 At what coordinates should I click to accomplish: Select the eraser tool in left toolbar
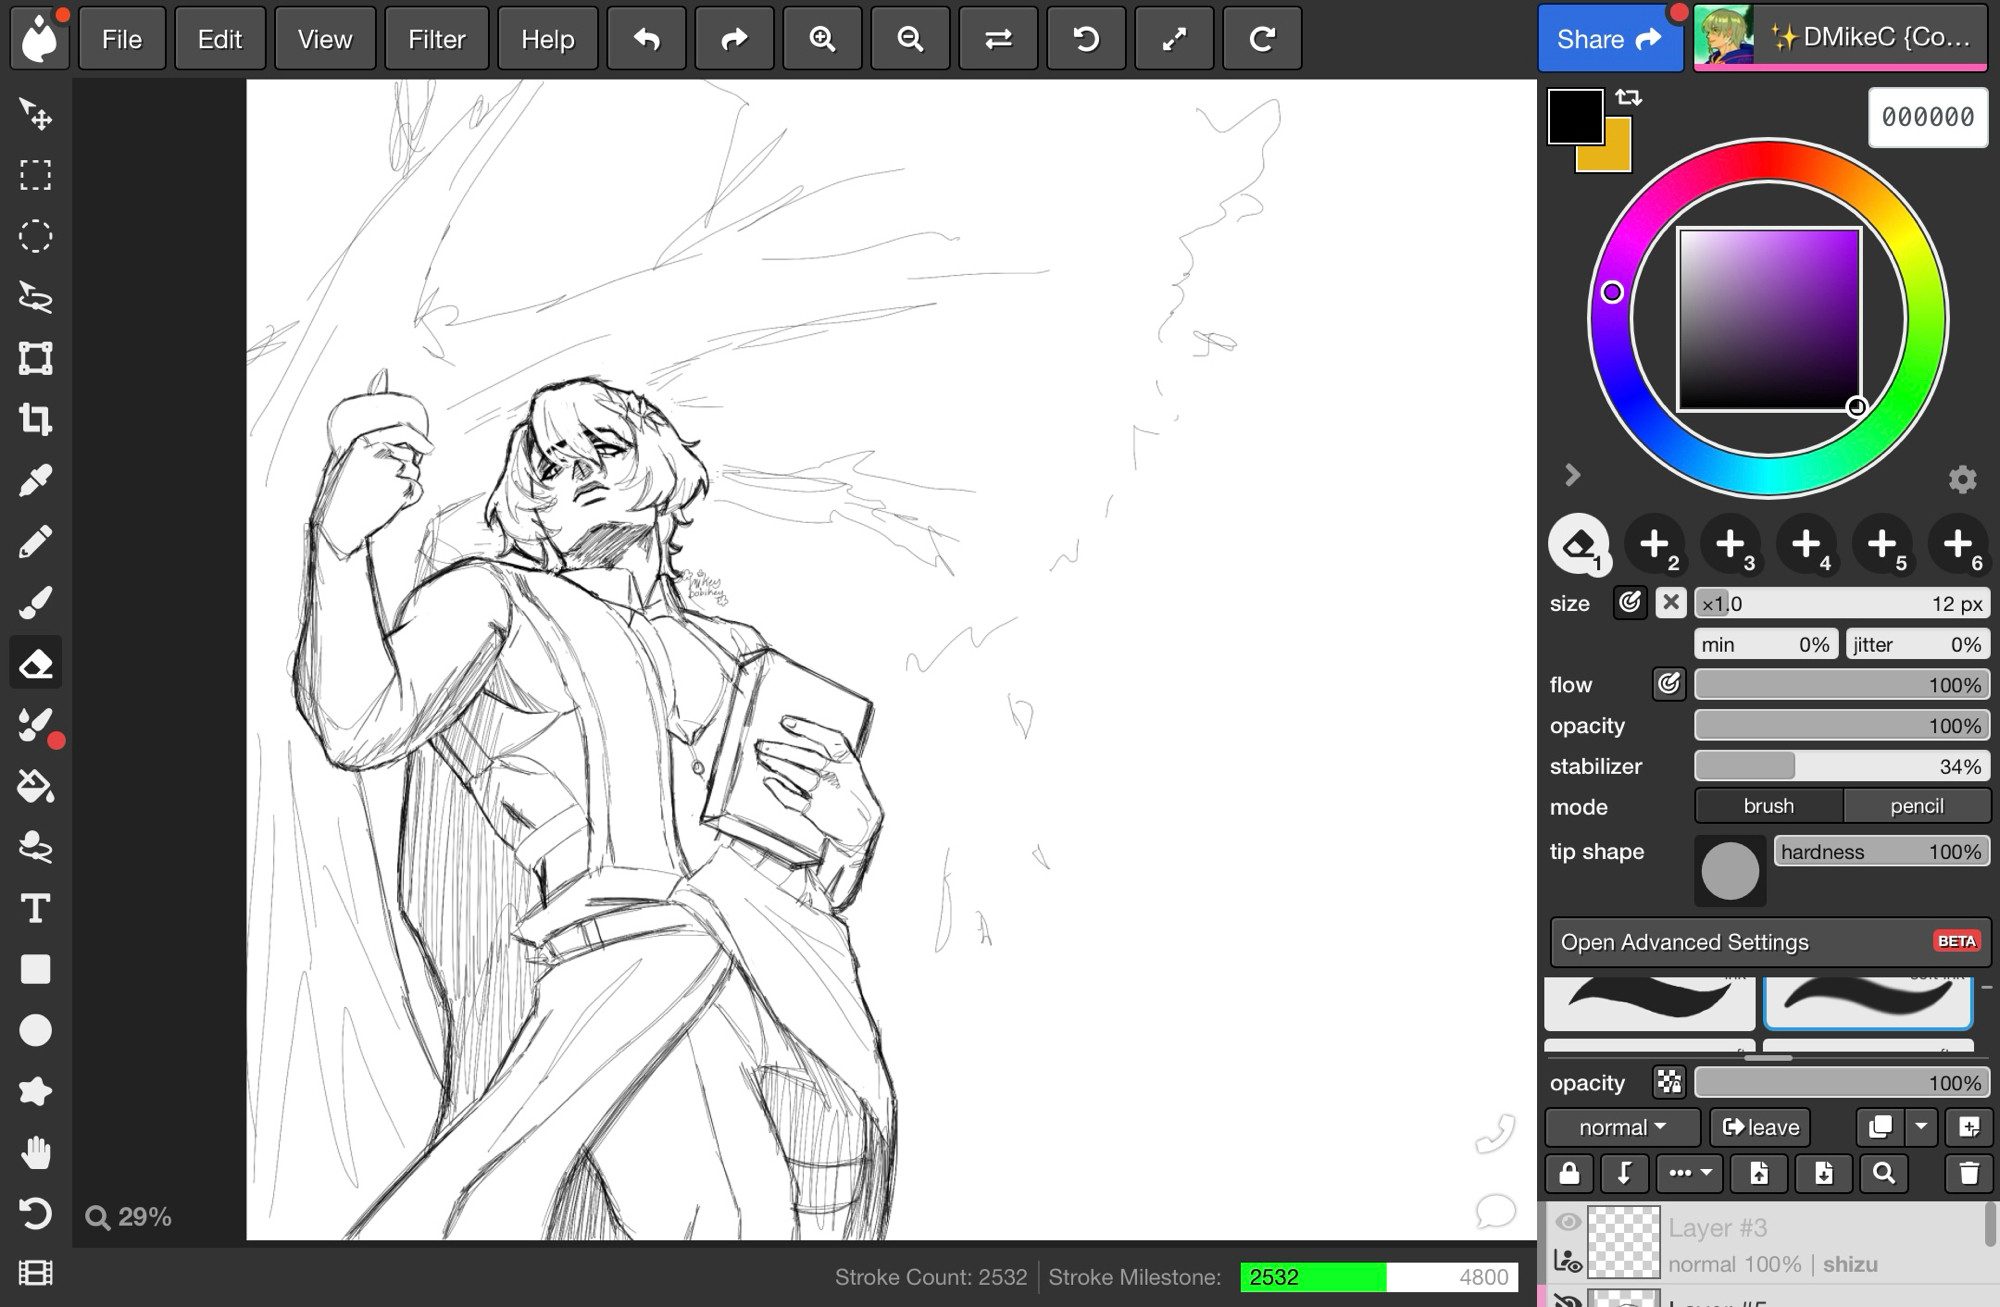click(36, 663)
